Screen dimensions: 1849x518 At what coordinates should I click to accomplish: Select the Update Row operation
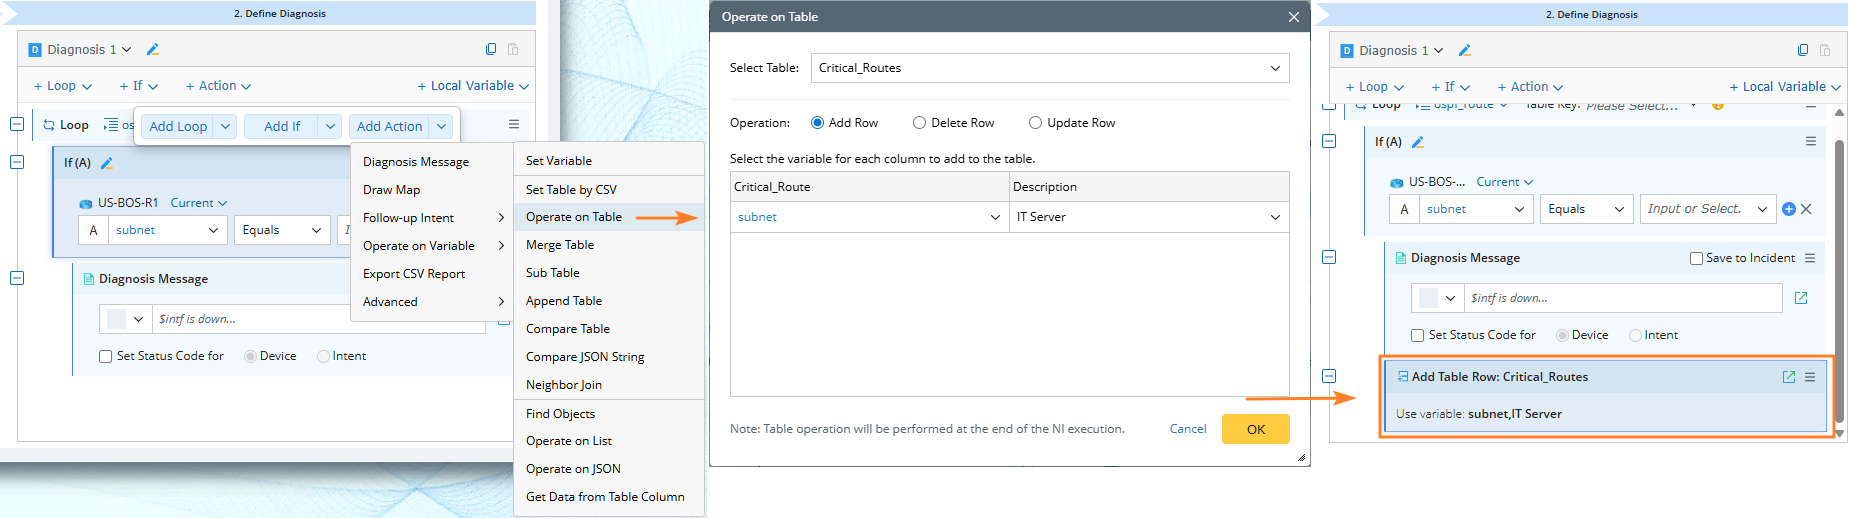coord(1035,123)
